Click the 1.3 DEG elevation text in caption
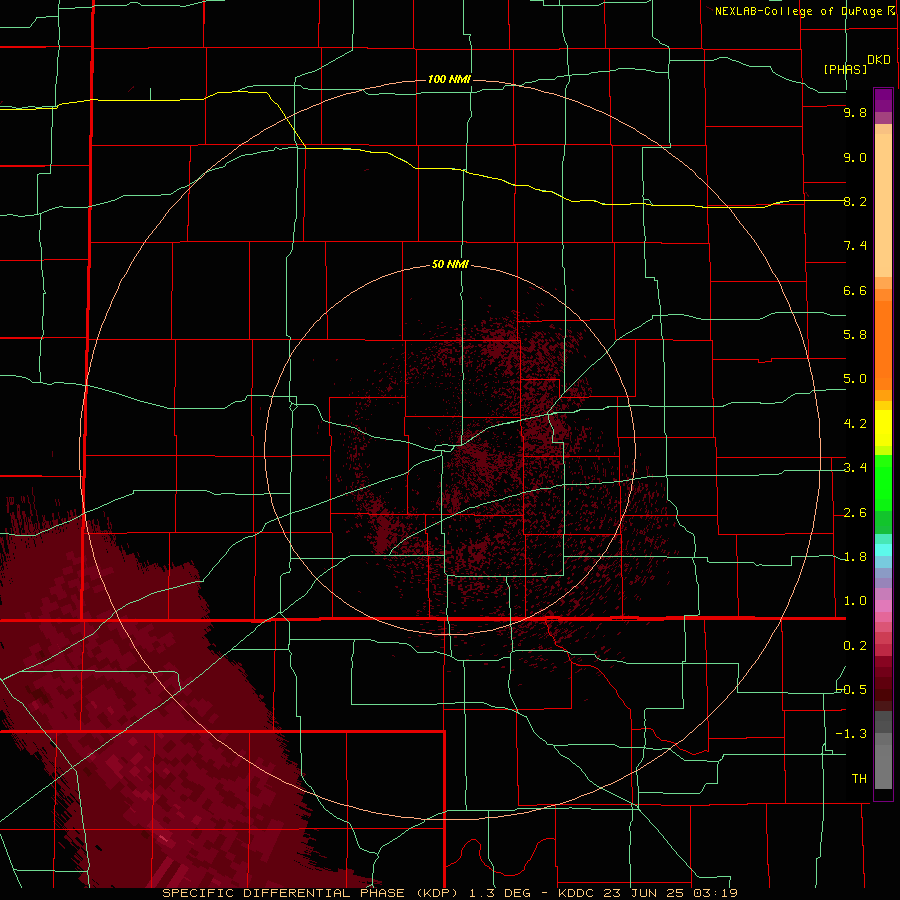Viewport: 900px width, 900px height. [x=500, y=893]
